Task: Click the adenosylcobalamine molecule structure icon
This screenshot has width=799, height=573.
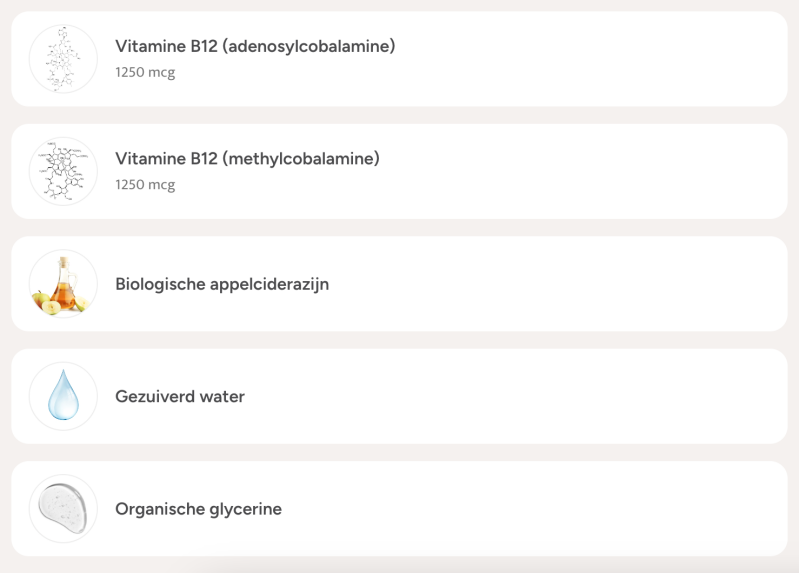Action: click(63, 59)
